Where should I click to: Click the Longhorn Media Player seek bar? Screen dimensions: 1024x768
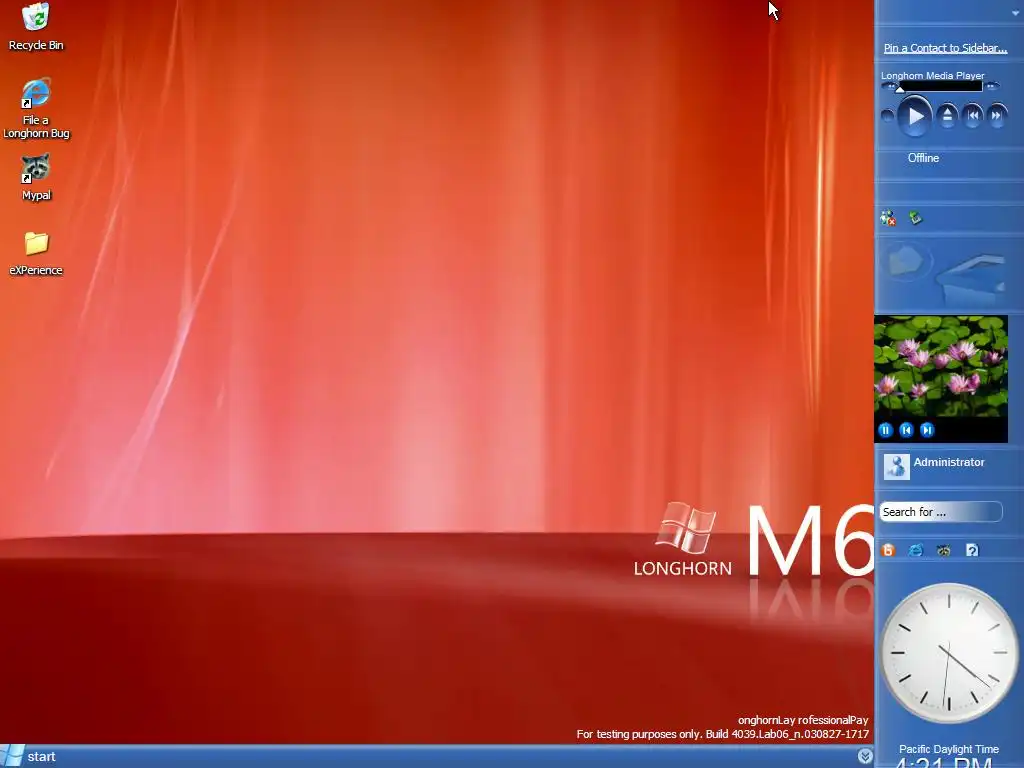(940, 86)
